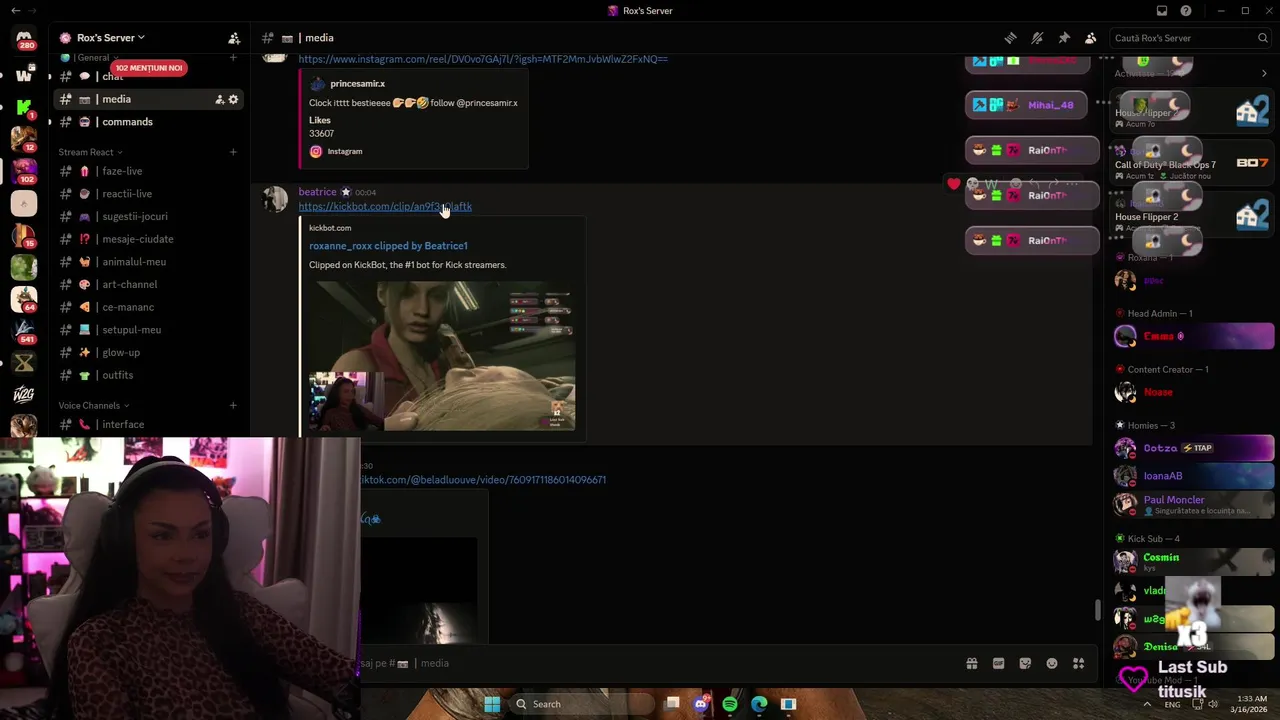Screen dimensions: 1280x720
Task: Select the chat channel
Action: (x=113, y=77)
